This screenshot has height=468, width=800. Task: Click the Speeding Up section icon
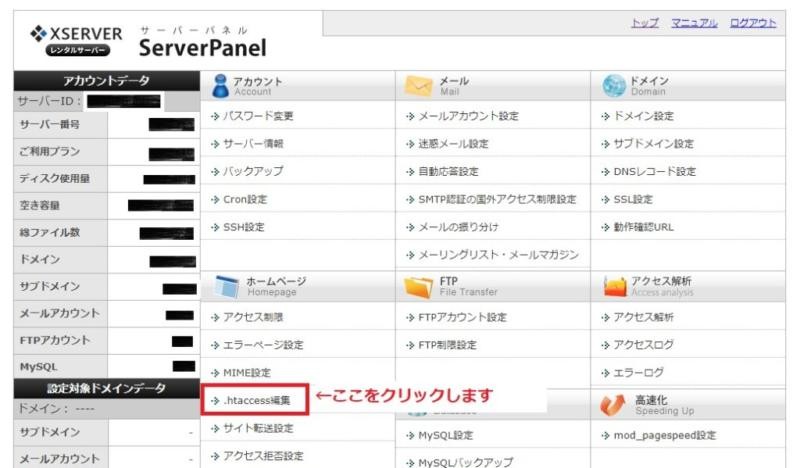pos(613,405)
